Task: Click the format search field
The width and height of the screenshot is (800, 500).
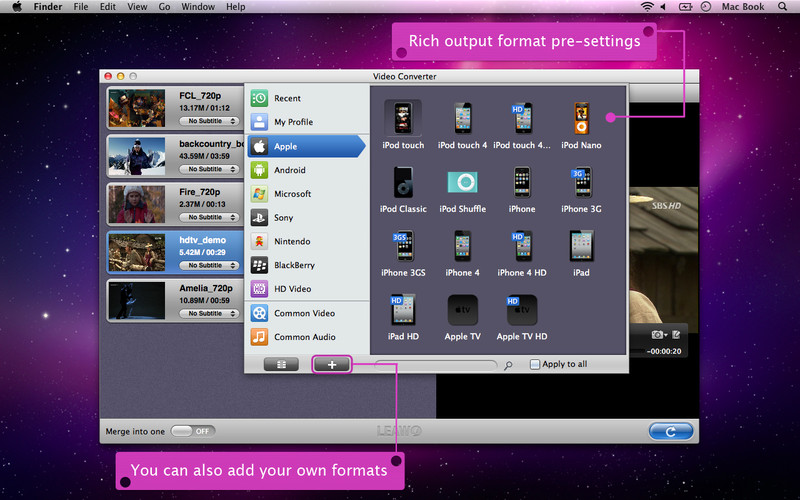Action: [x=436, y=365]
